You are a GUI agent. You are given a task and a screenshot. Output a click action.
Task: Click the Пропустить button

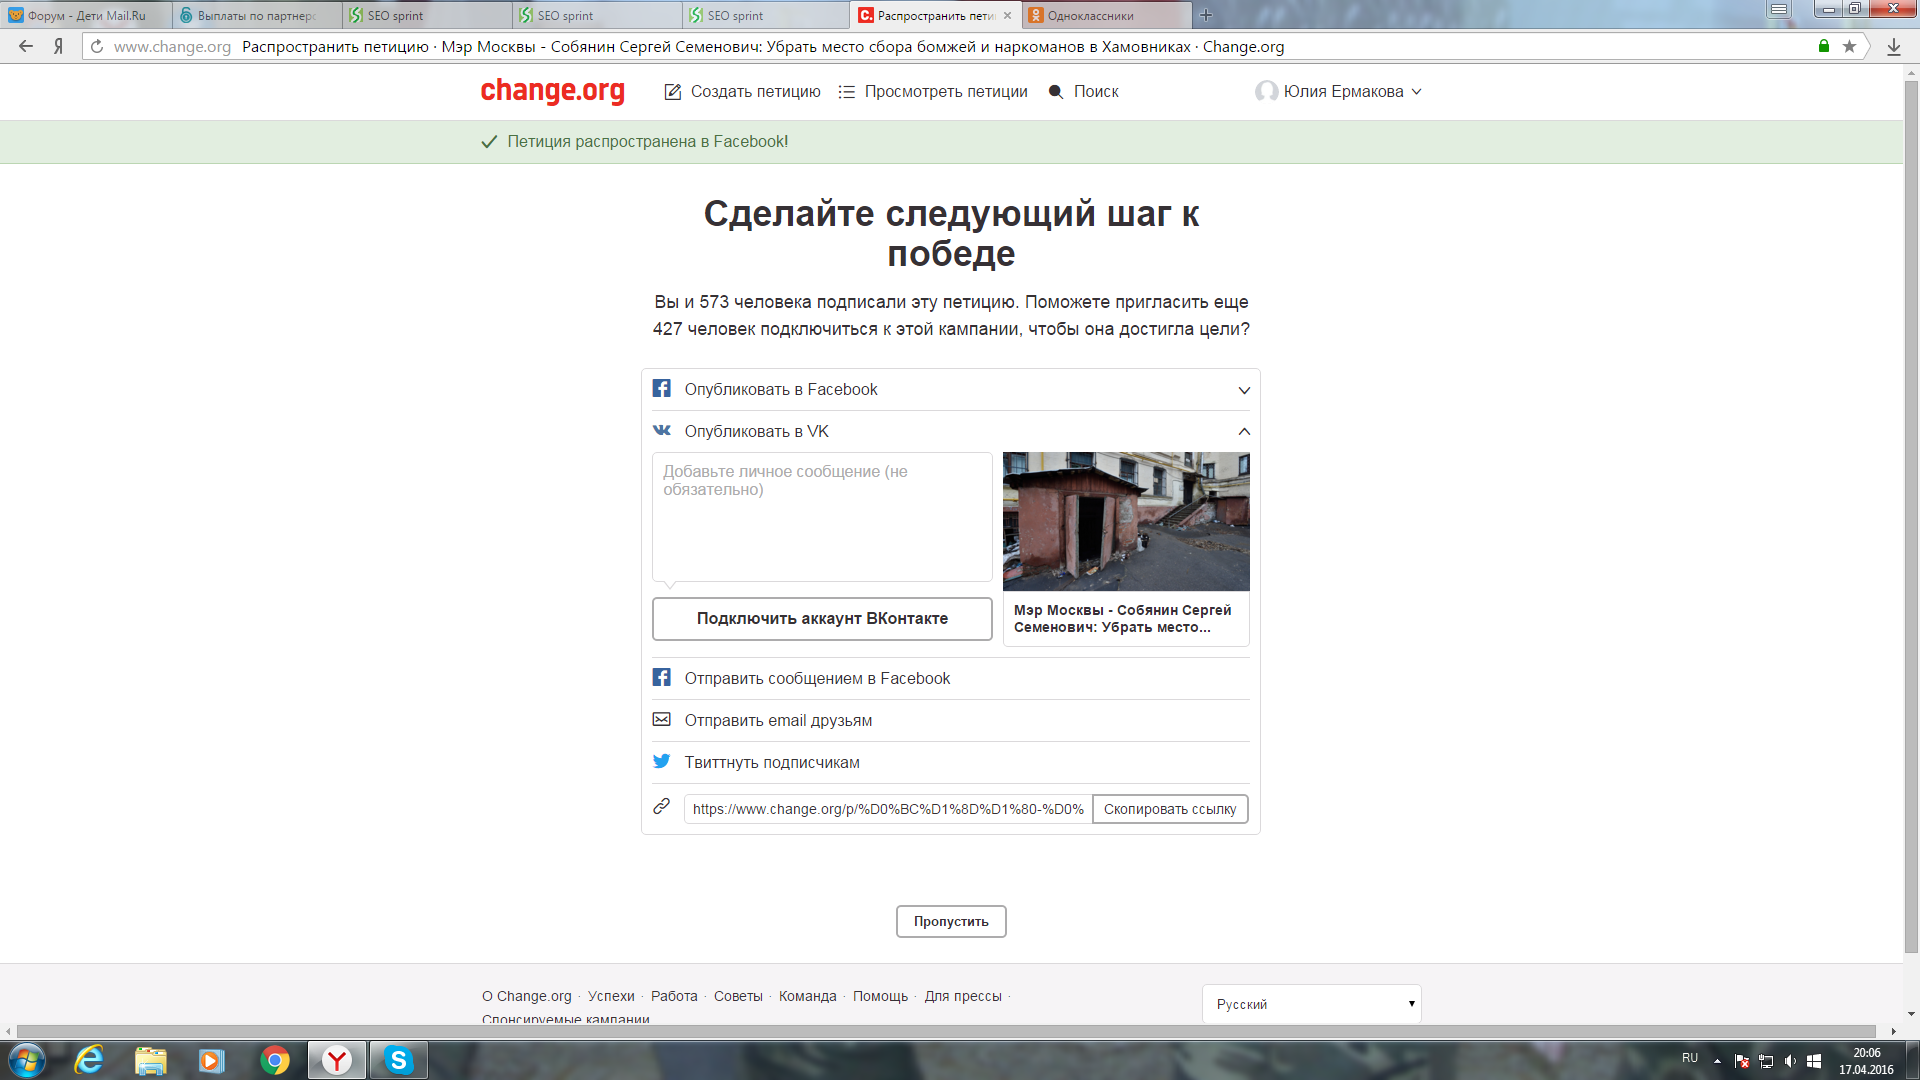point(950,921)
